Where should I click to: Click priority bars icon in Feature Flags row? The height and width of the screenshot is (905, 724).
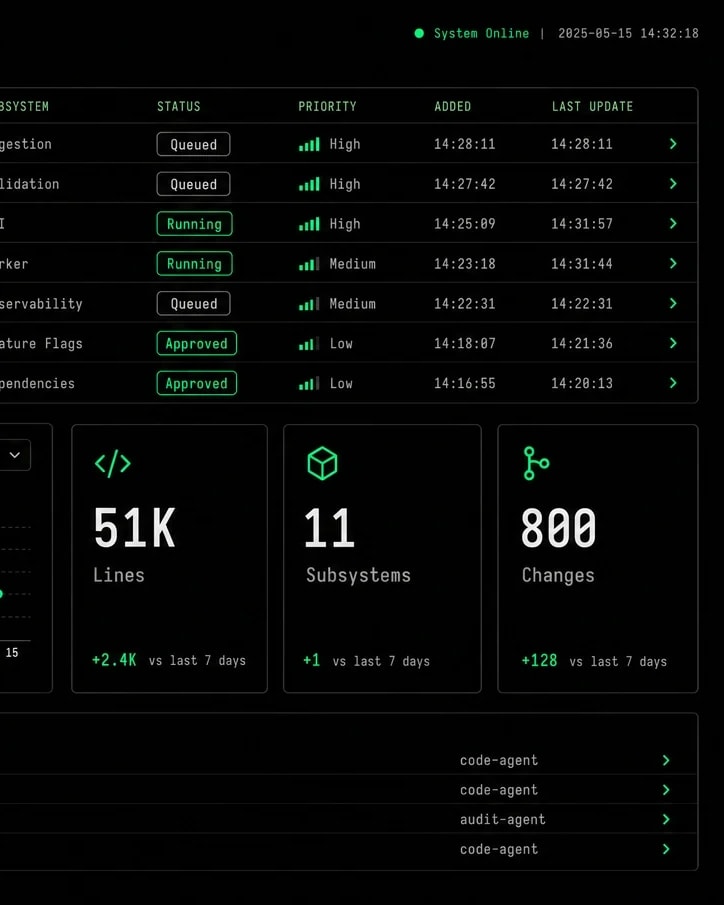[309, 343]
